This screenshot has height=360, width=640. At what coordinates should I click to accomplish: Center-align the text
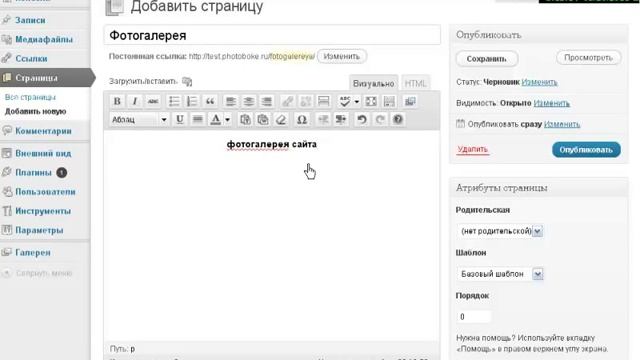point(249,101)
